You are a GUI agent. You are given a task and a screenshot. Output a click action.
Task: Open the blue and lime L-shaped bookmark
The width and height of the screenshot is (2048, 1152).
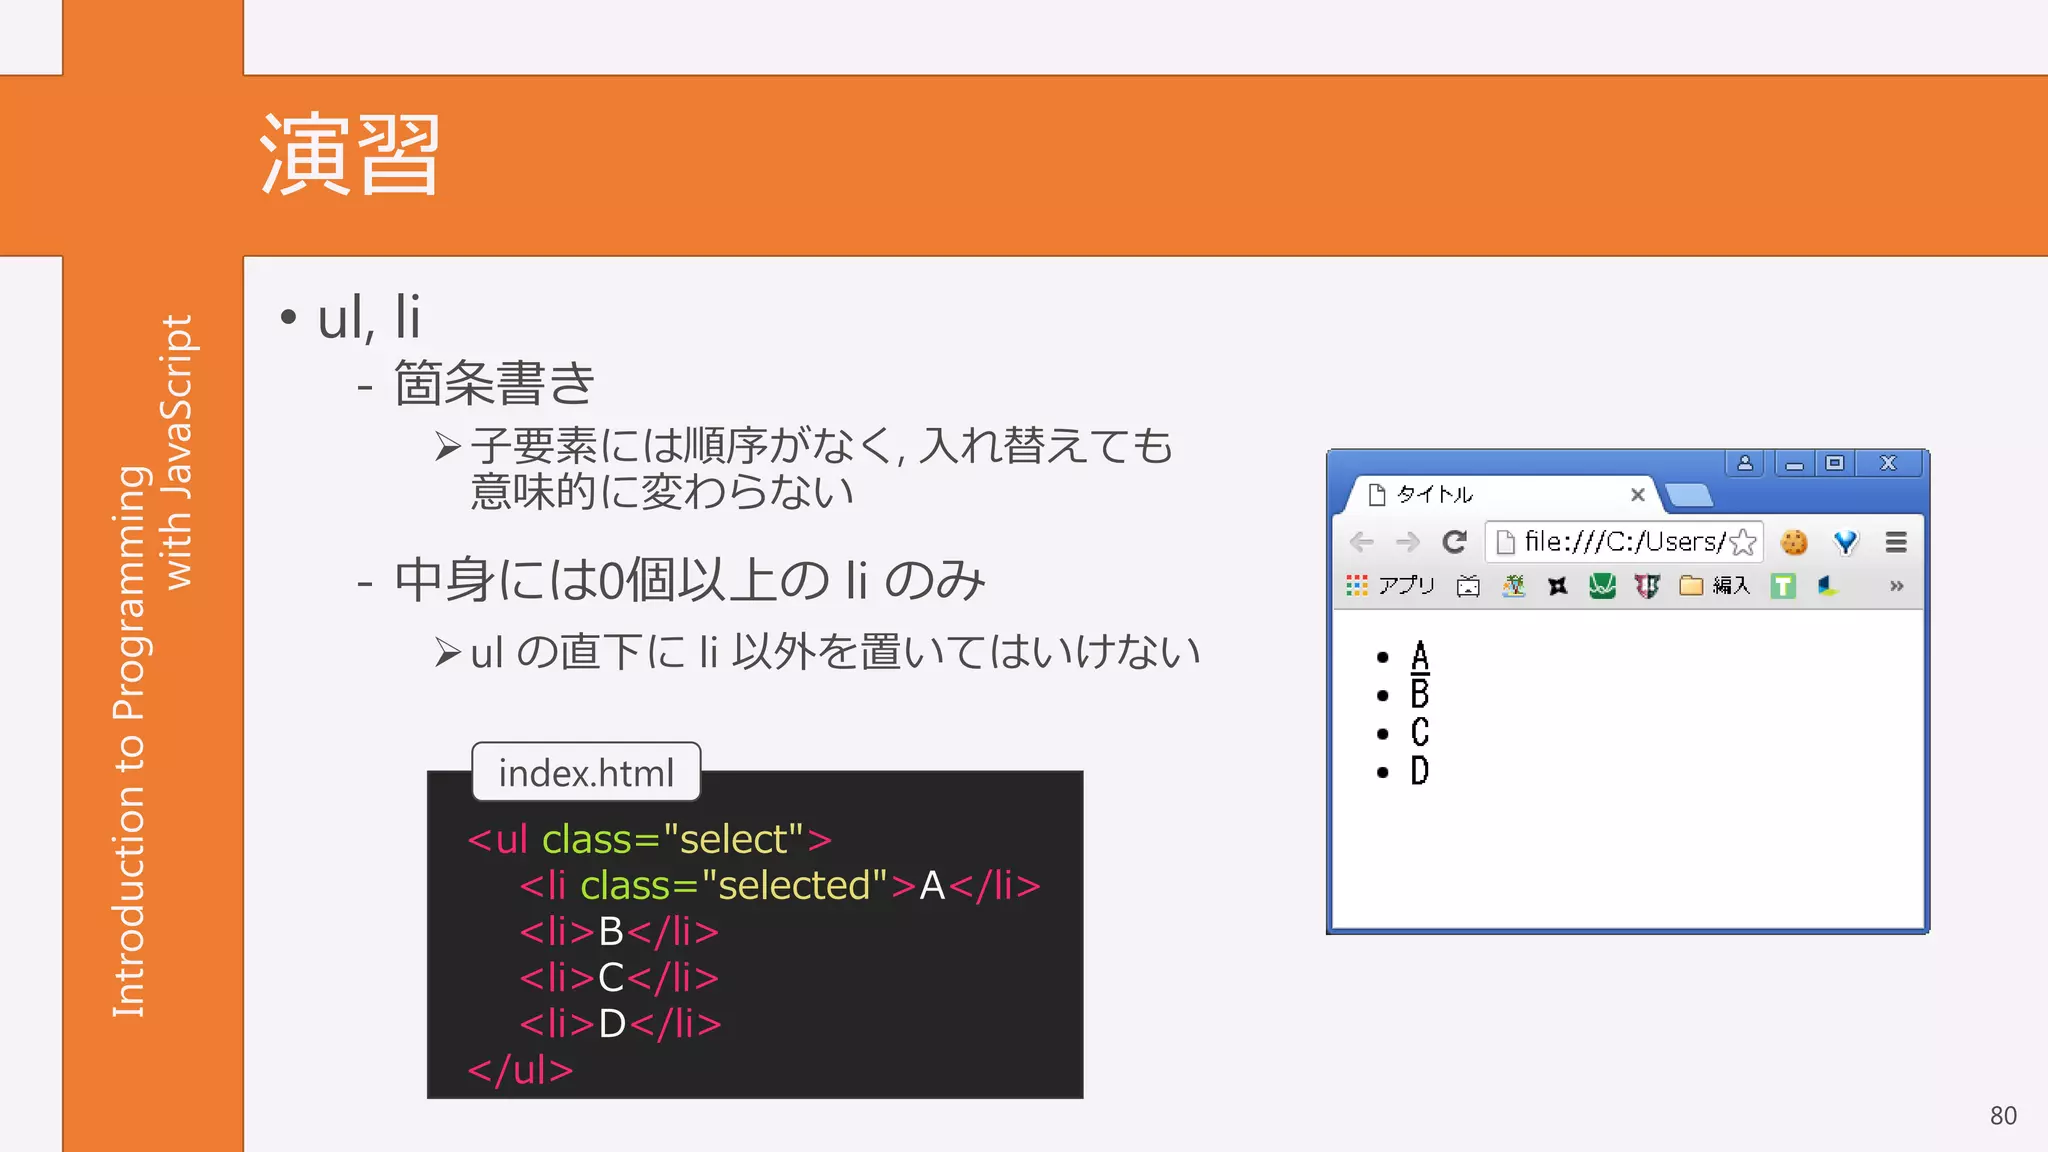click(x=1828, y=586)
